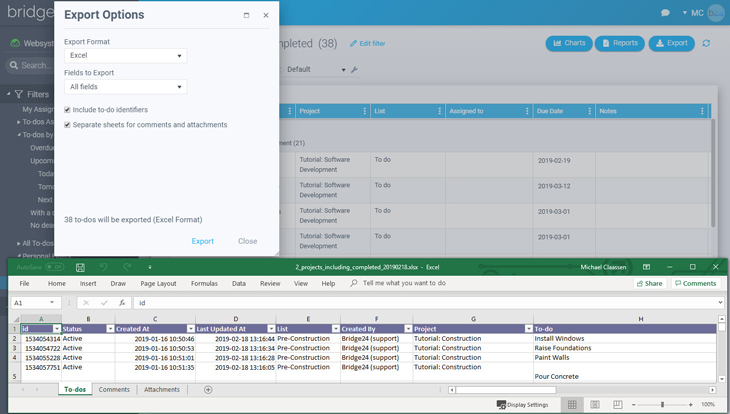Click Export in the Export Options dialog
The width and height of the screenshot is (730, 414).
(x=203, y=241)
